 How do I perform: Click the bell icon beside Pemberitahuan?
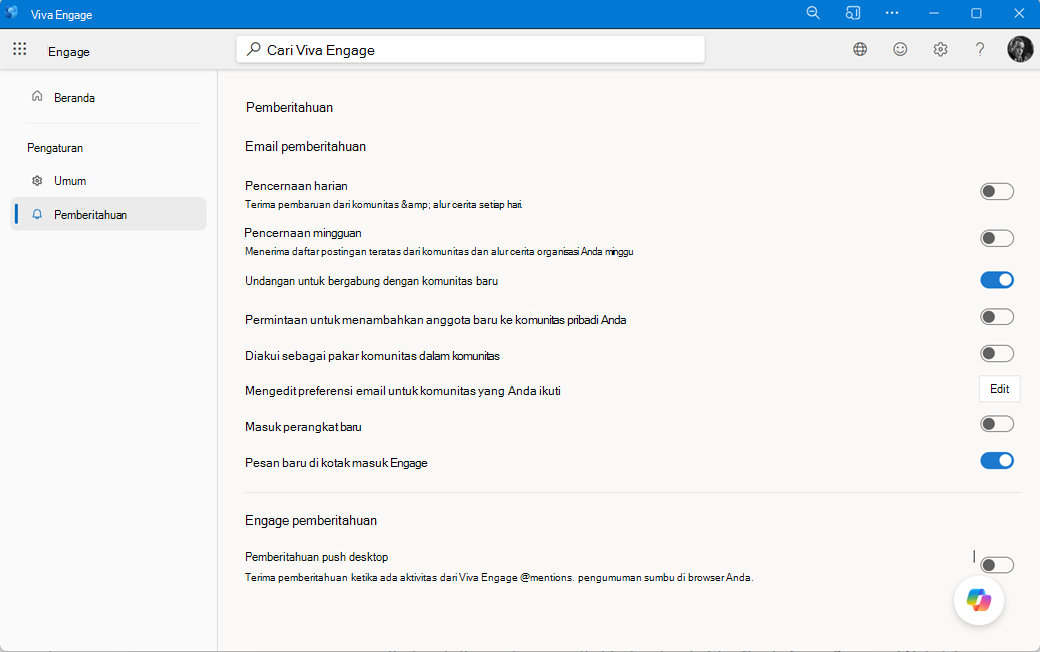(37, 214)
